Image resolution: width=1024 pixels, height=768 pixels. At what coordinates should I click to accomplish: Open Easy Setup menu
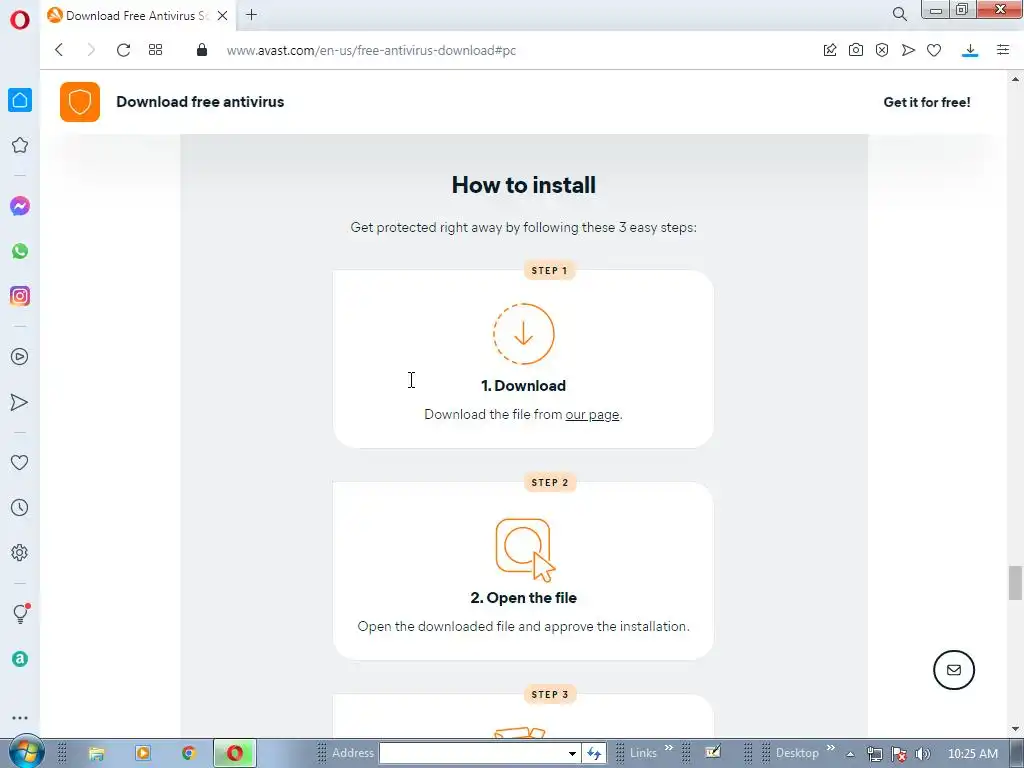[x=1003, y=50]
